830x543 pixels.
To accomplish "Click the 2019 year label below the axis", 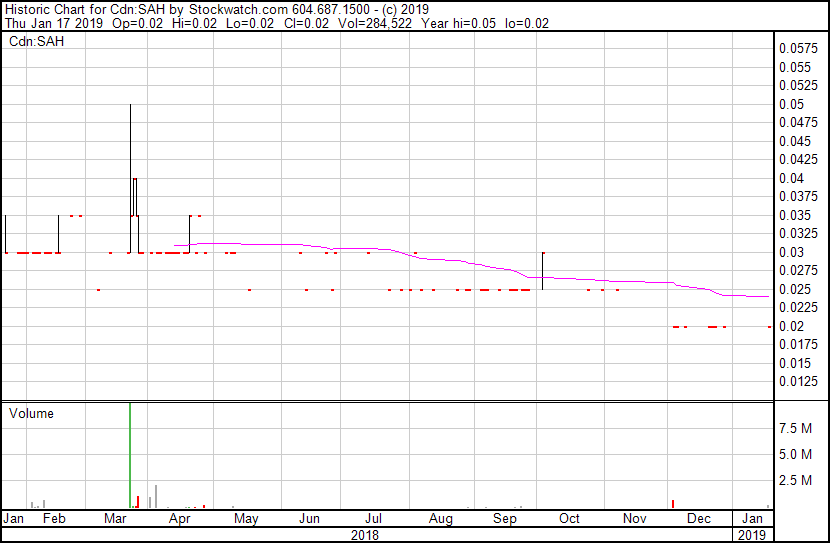I will tap(755, 535).
